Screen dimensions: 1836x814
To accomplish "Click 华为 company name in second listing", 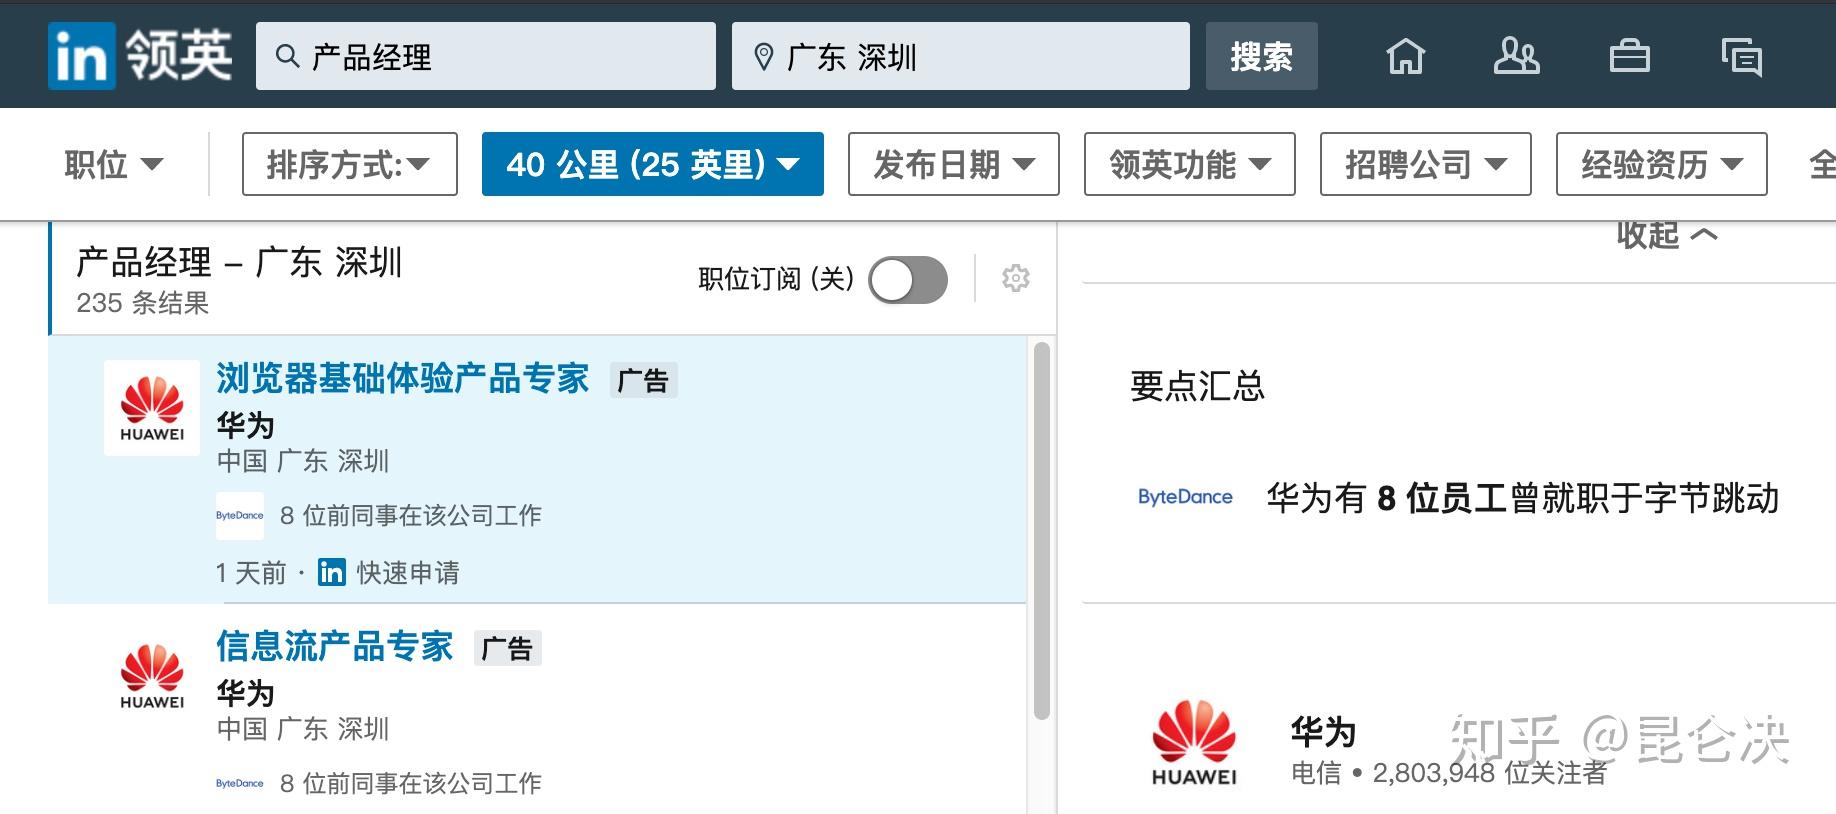I will [x=245, y=693].
